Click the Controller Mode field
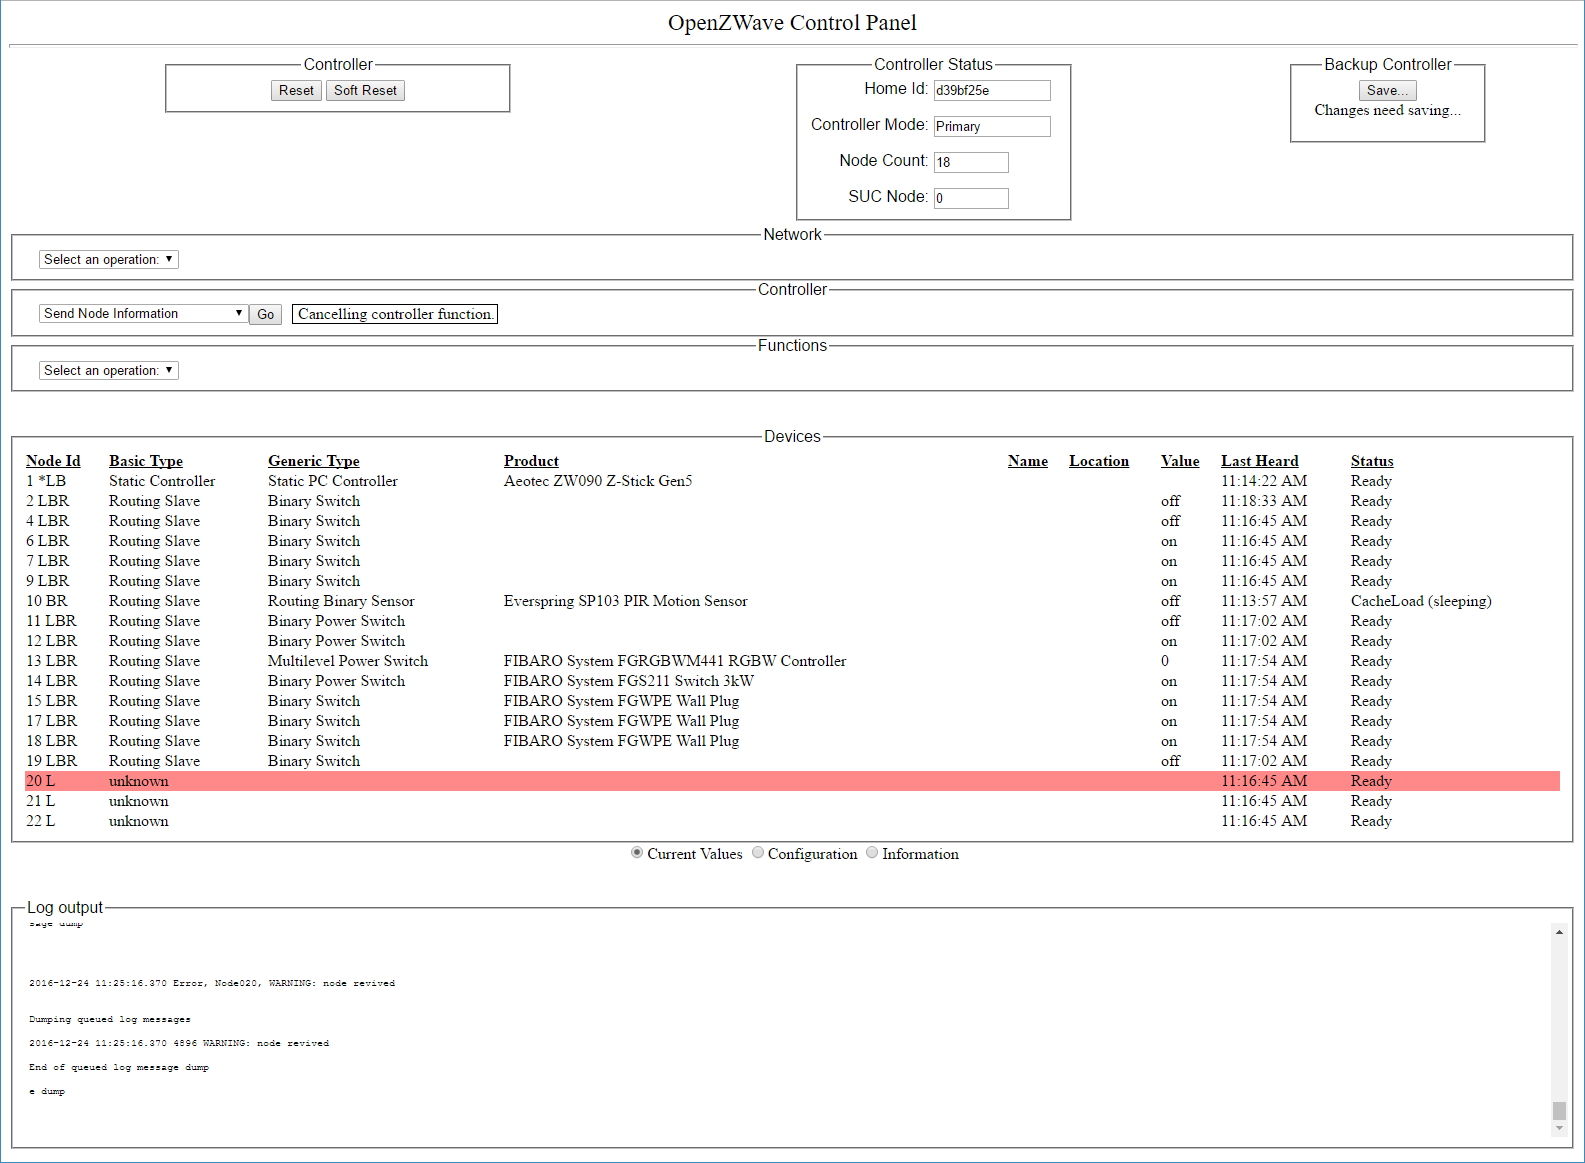The width and height of the screenshot is (1585, 1163). tap(992, 126)
